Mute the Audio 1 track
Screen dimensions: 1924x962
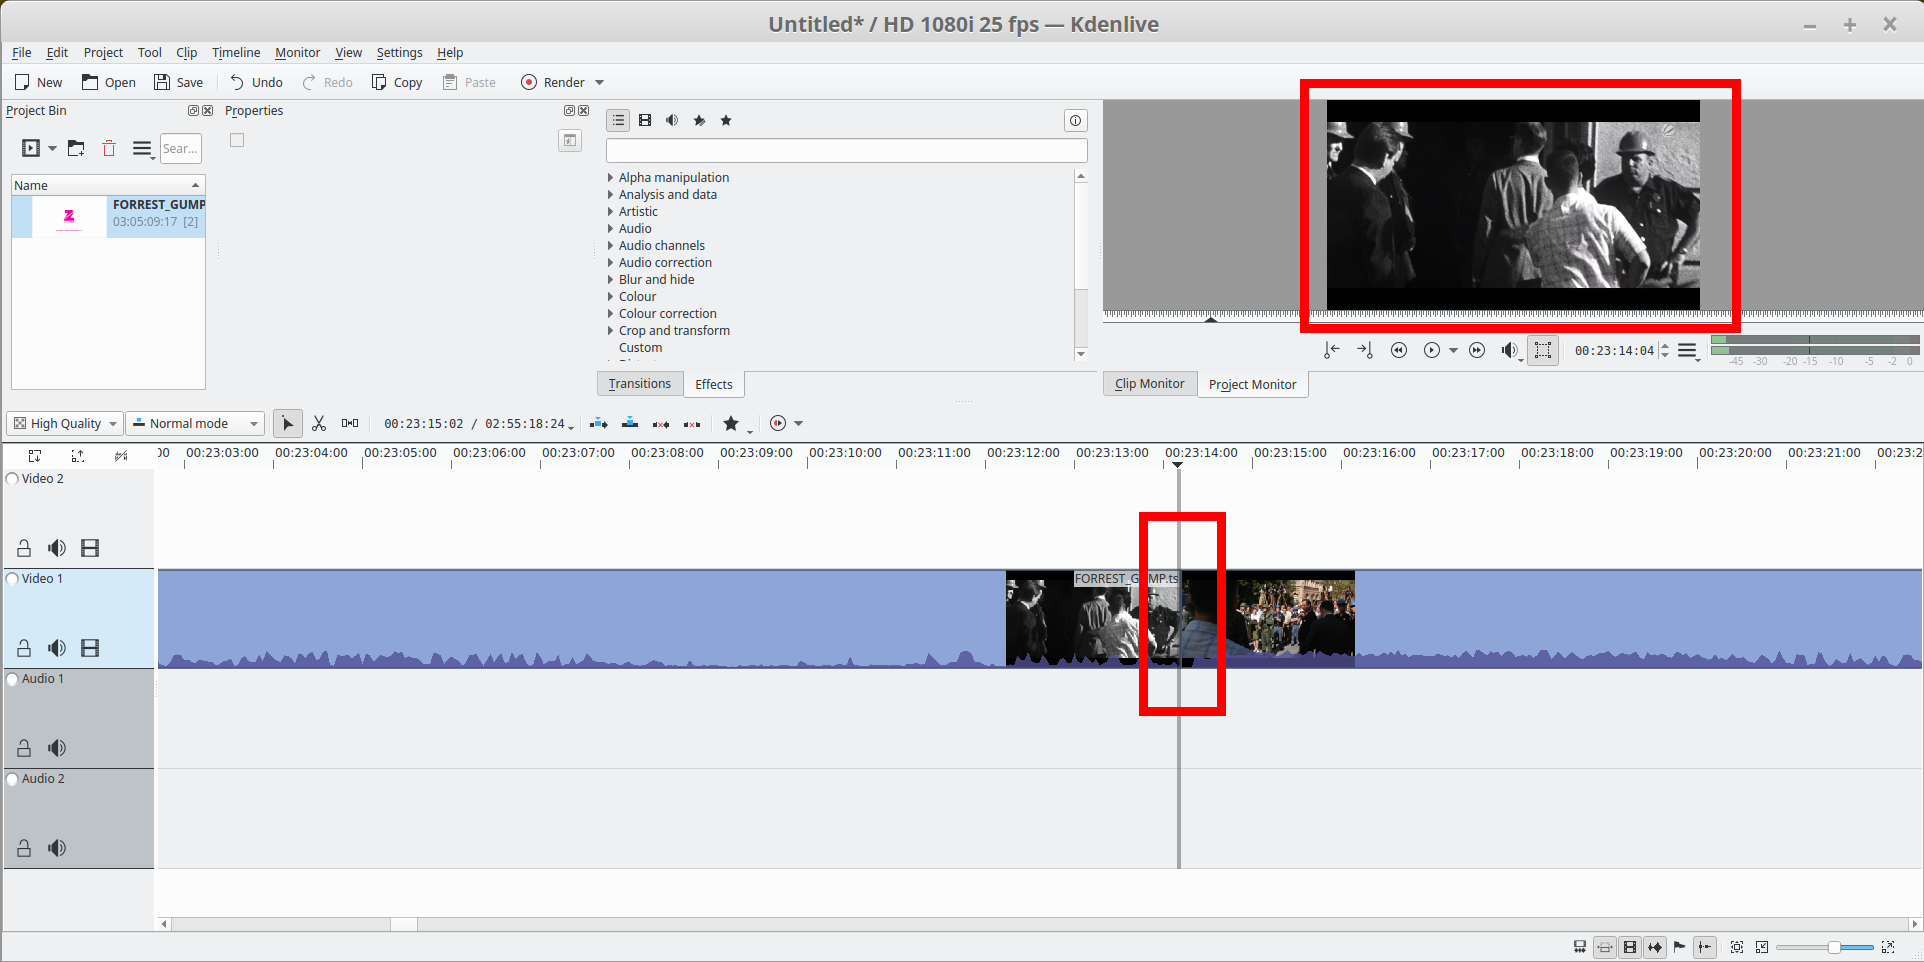(x=57, y=748)
